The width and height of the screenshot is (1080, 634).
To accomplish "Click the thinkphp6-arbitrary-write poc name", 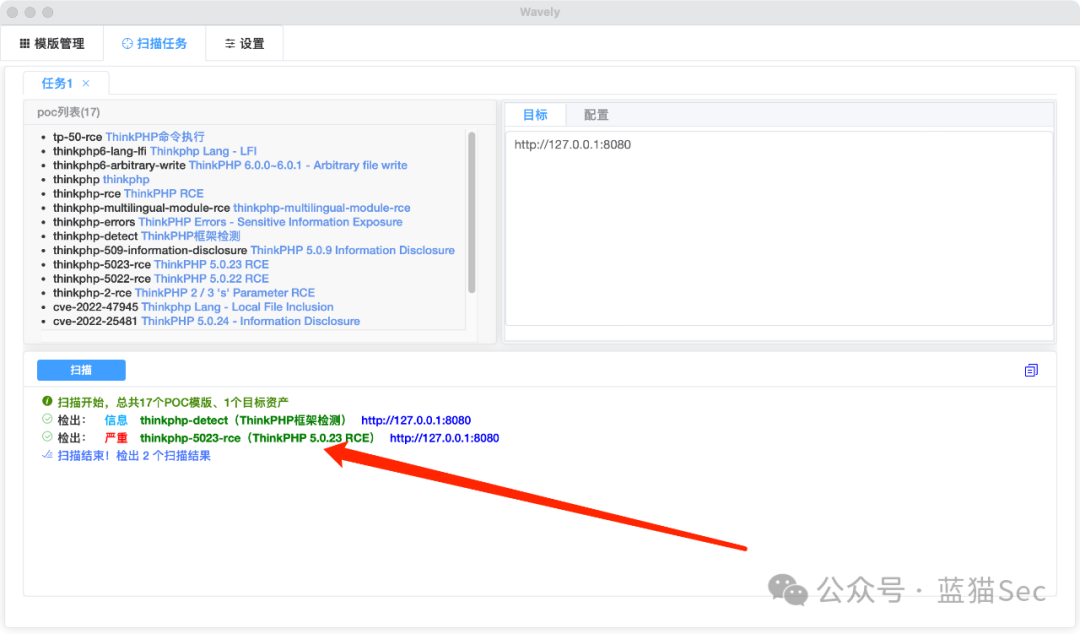I will (119, 165).
